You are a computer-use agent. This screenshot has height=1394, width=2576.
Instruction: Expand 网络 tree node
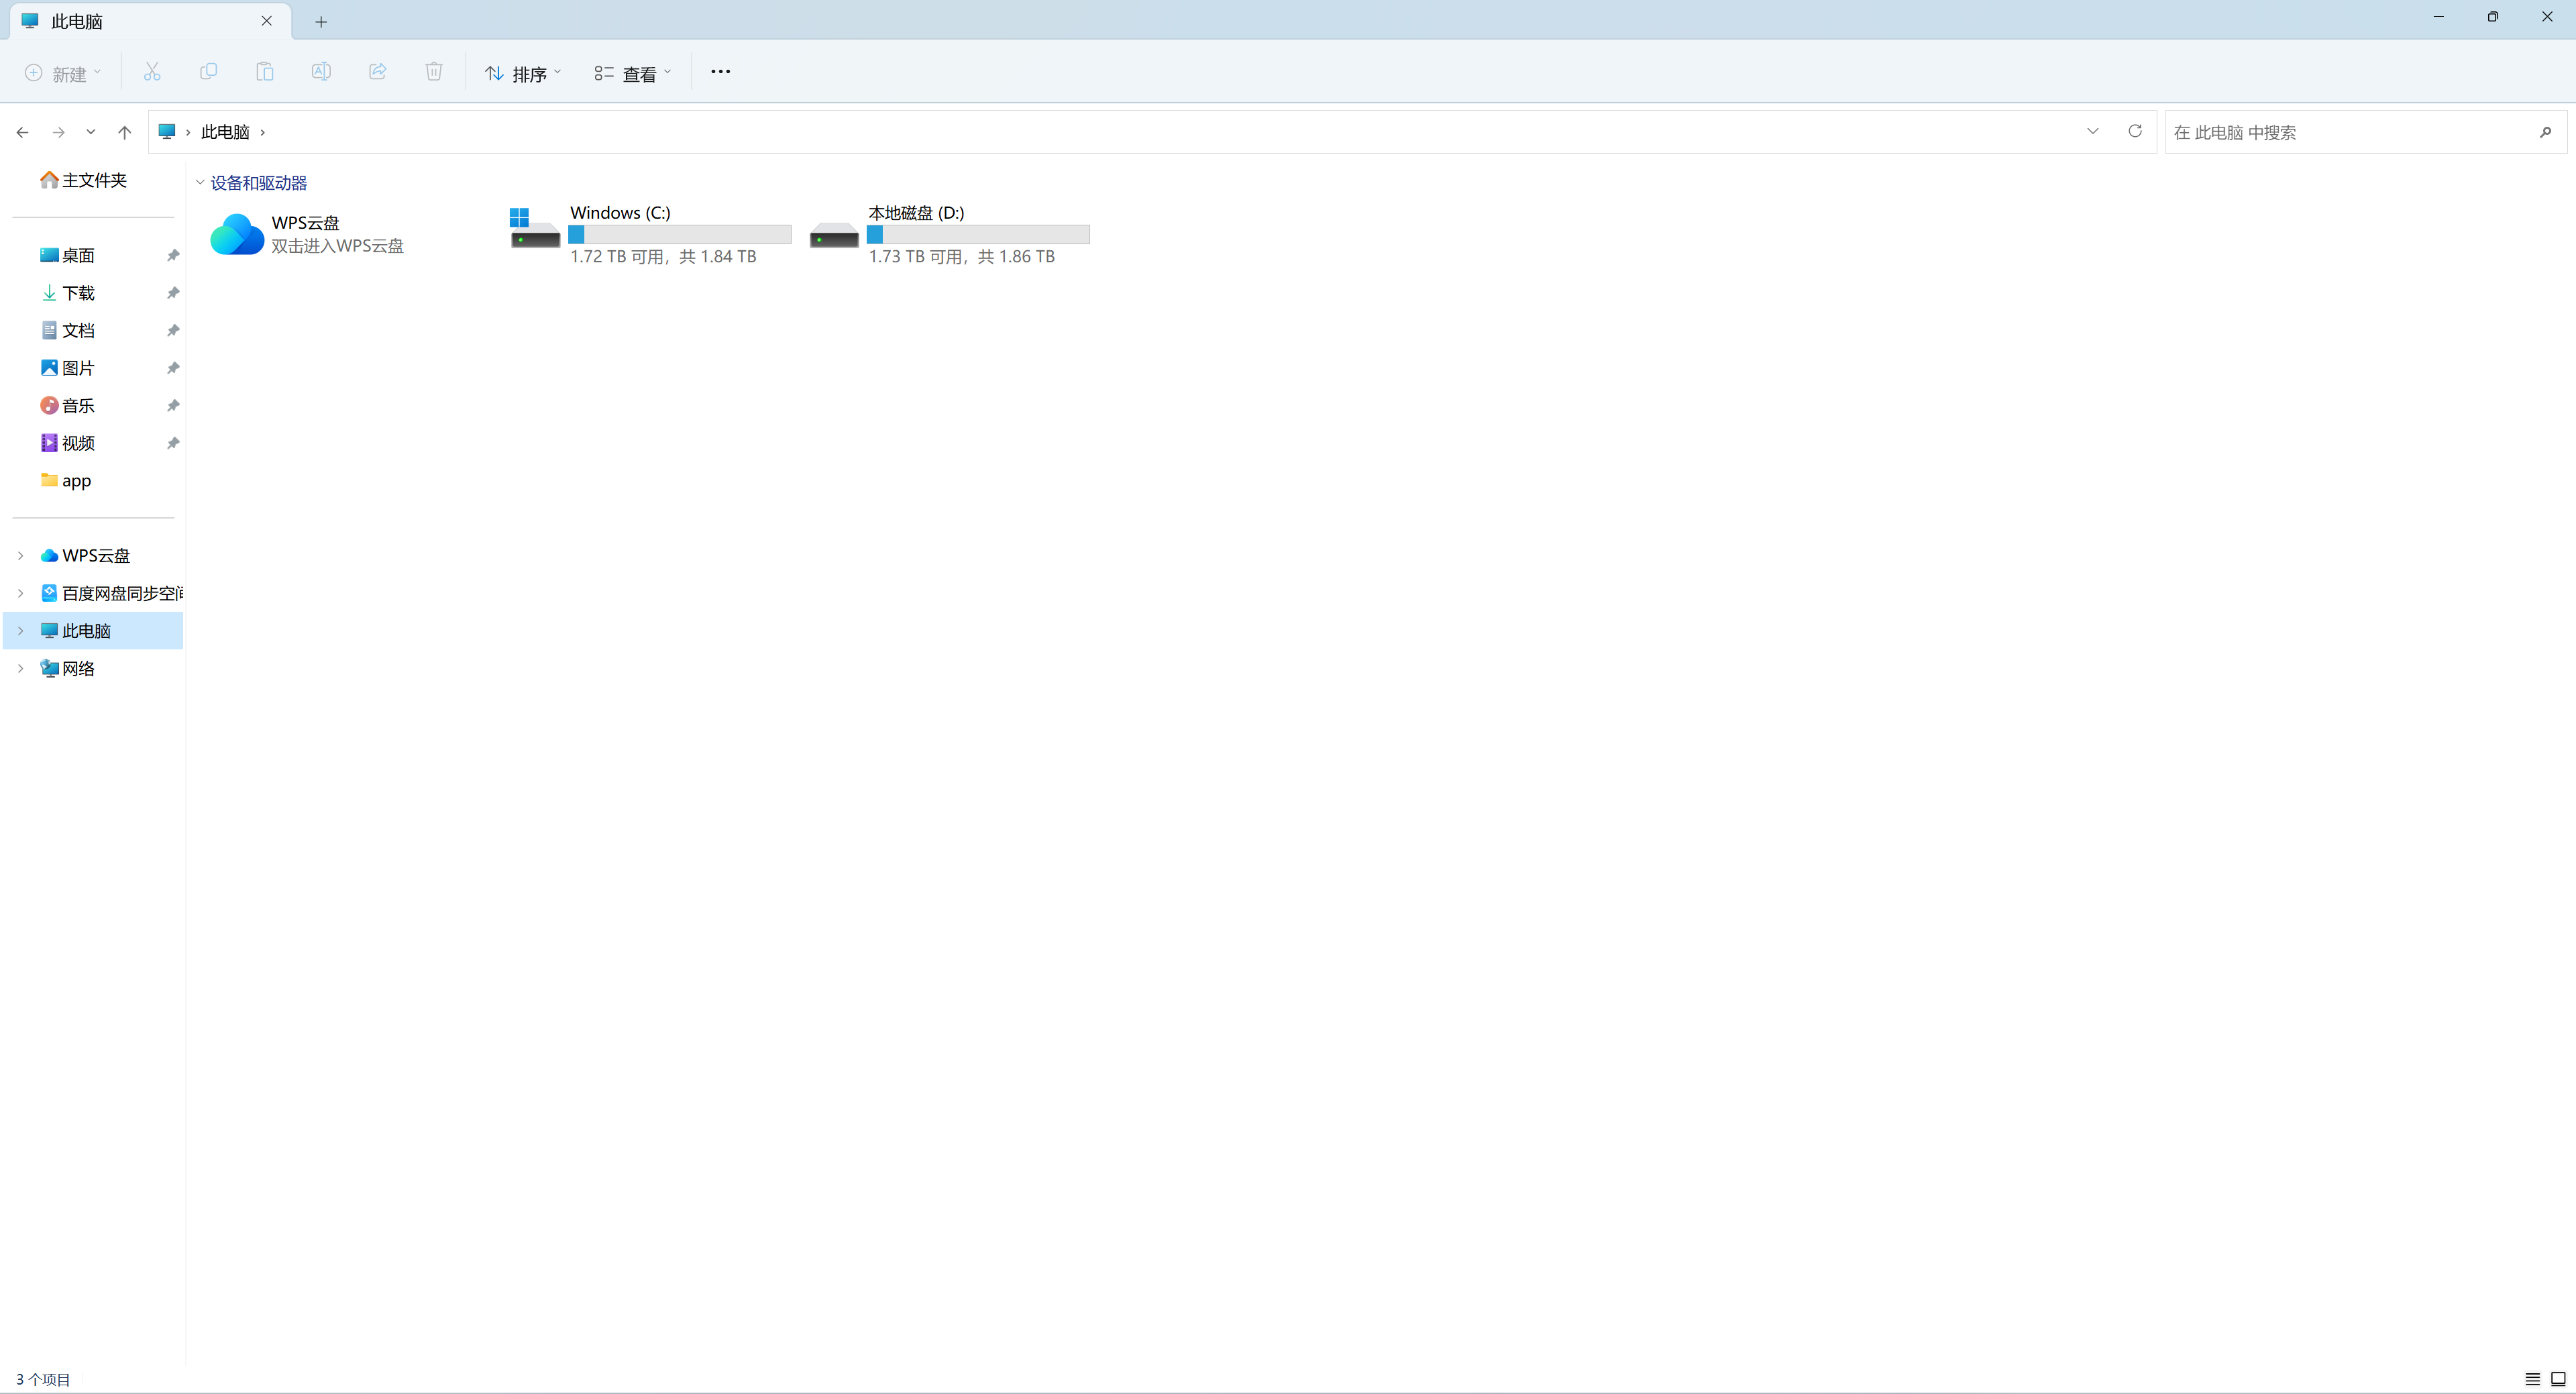pos(20,669)
